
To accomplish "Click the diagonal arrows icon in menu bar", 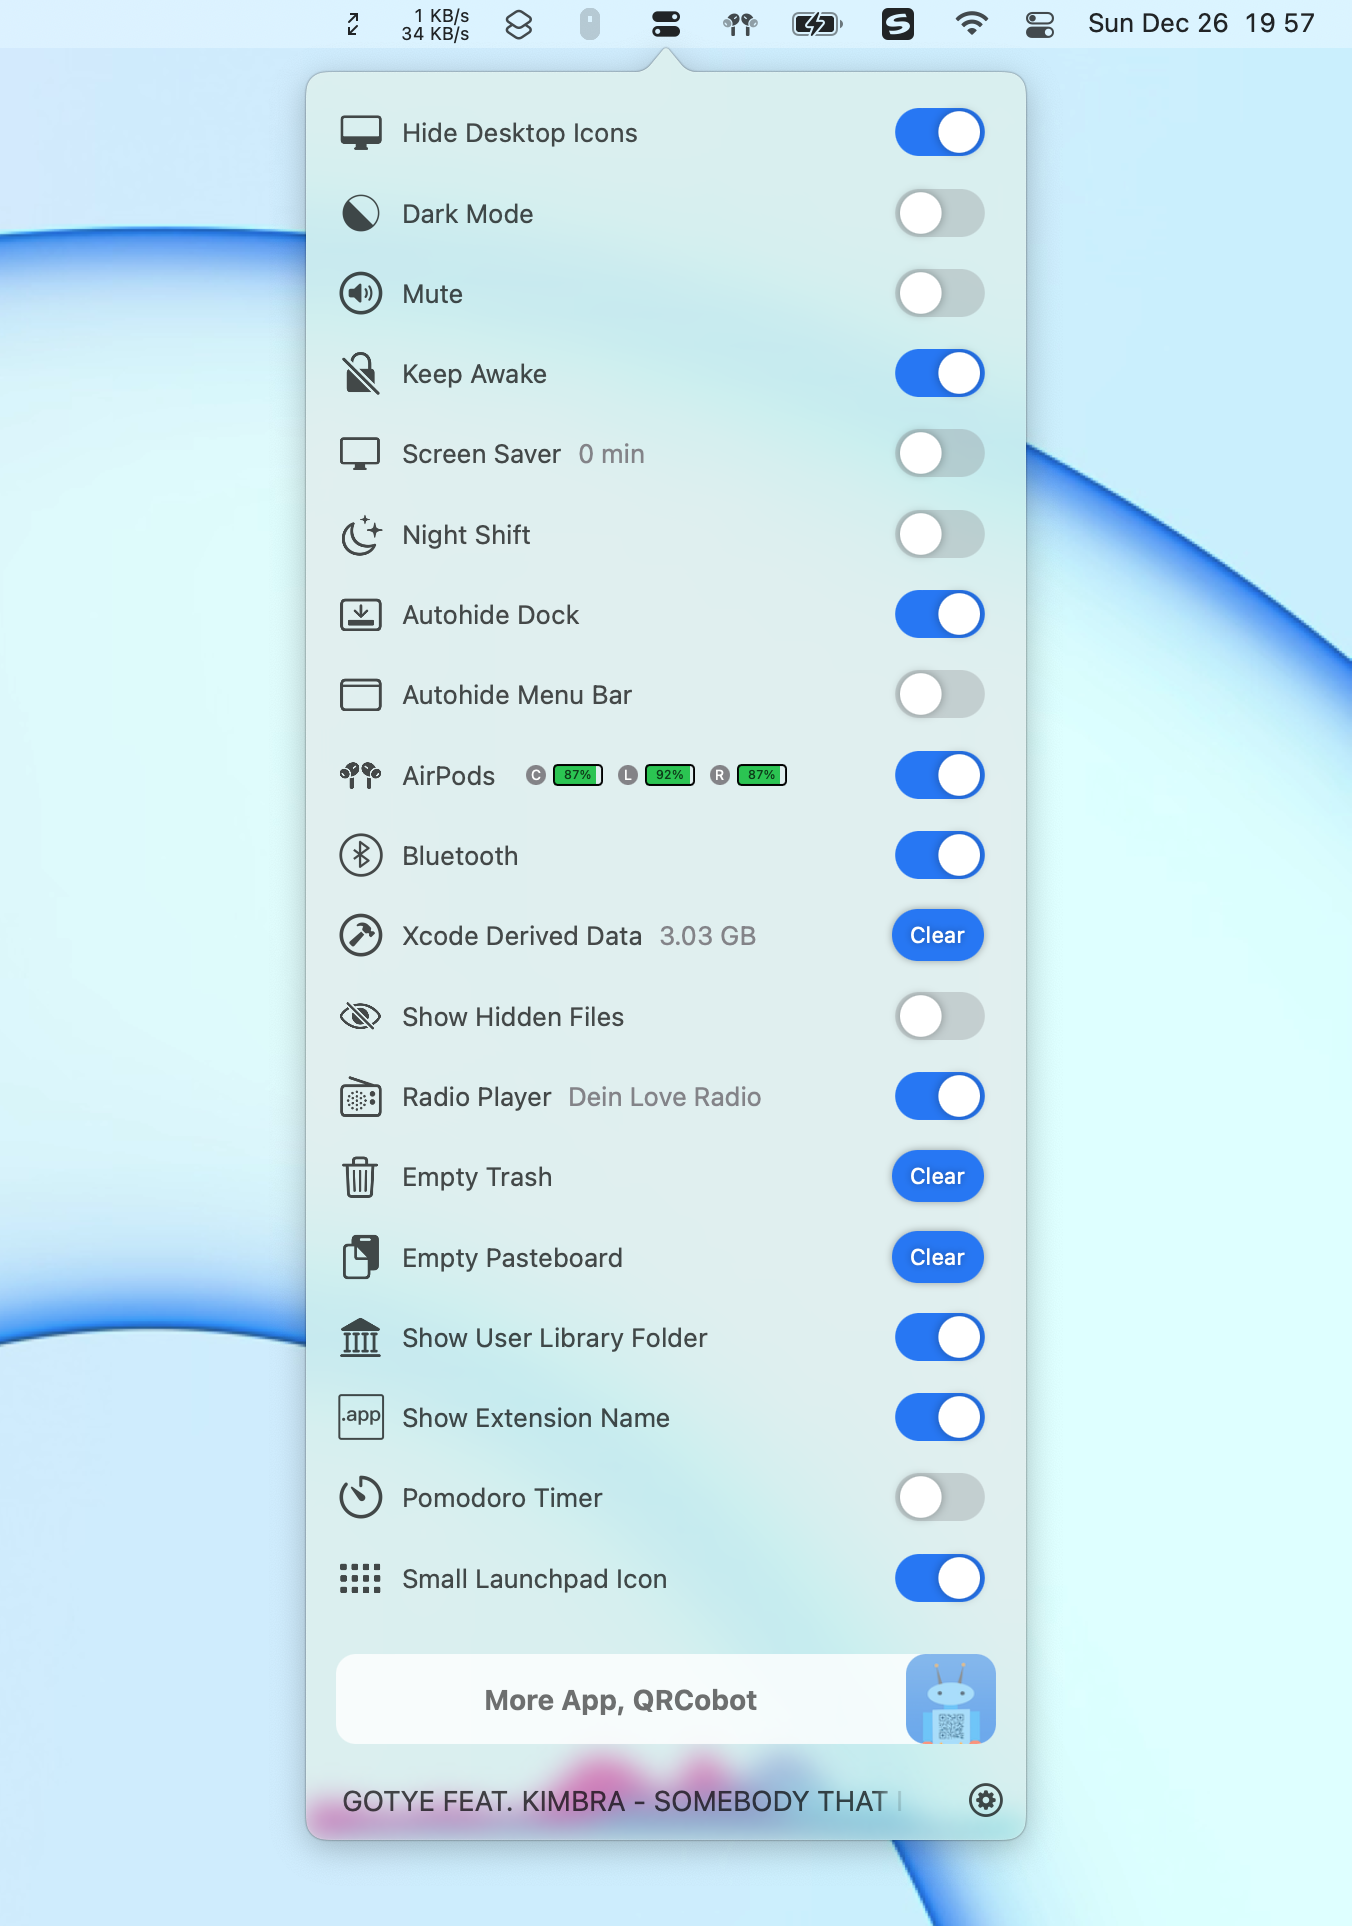I will 353,24.
